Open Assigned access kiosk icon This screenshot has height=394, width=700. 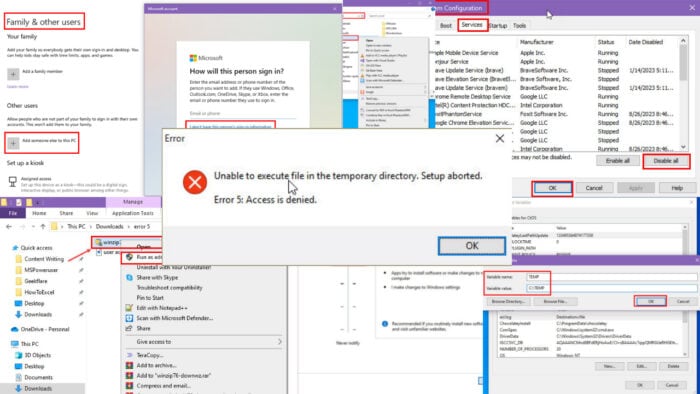12,181
